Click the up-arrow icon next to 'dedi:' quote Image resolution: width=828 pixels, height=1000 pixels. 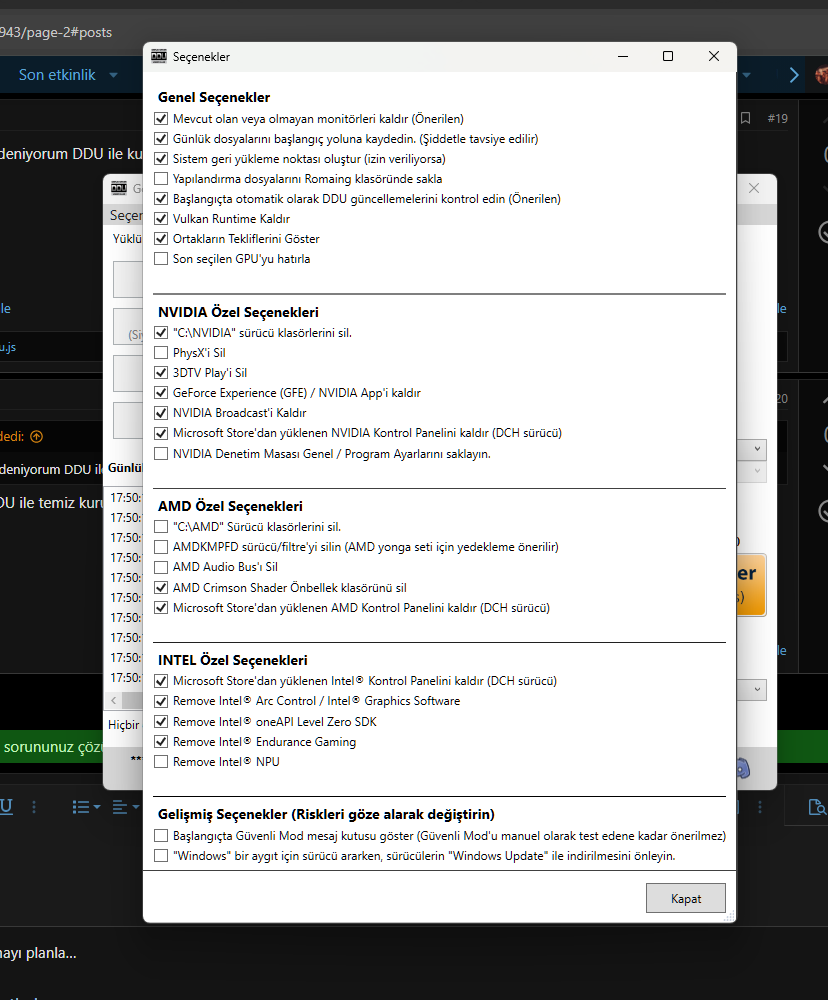[36, 436]
